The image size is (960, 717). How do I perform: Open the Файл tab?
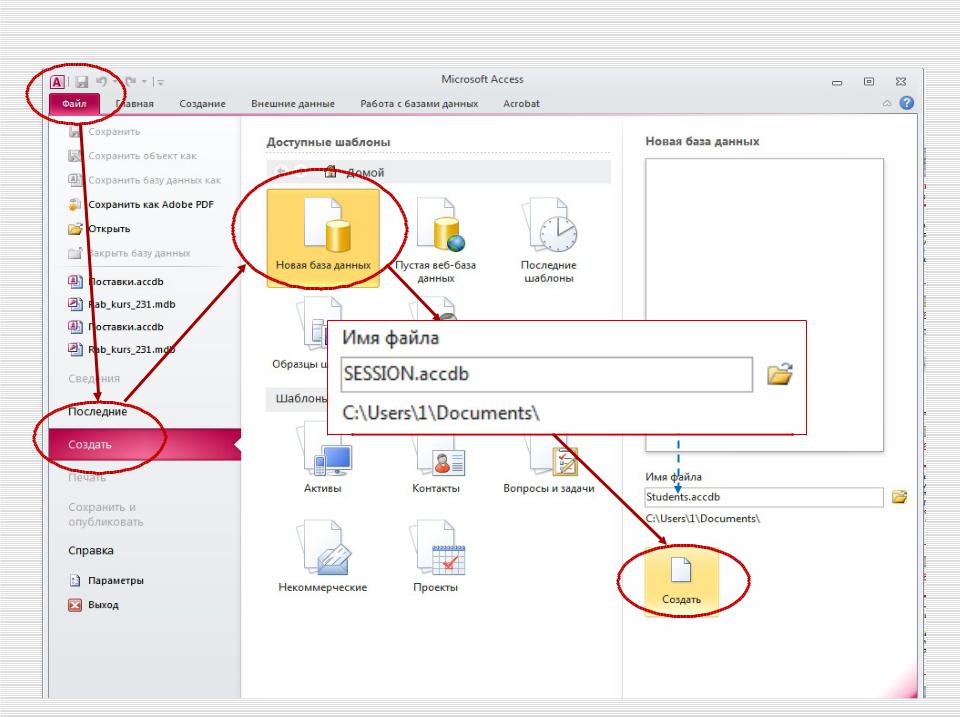point(74,103)
